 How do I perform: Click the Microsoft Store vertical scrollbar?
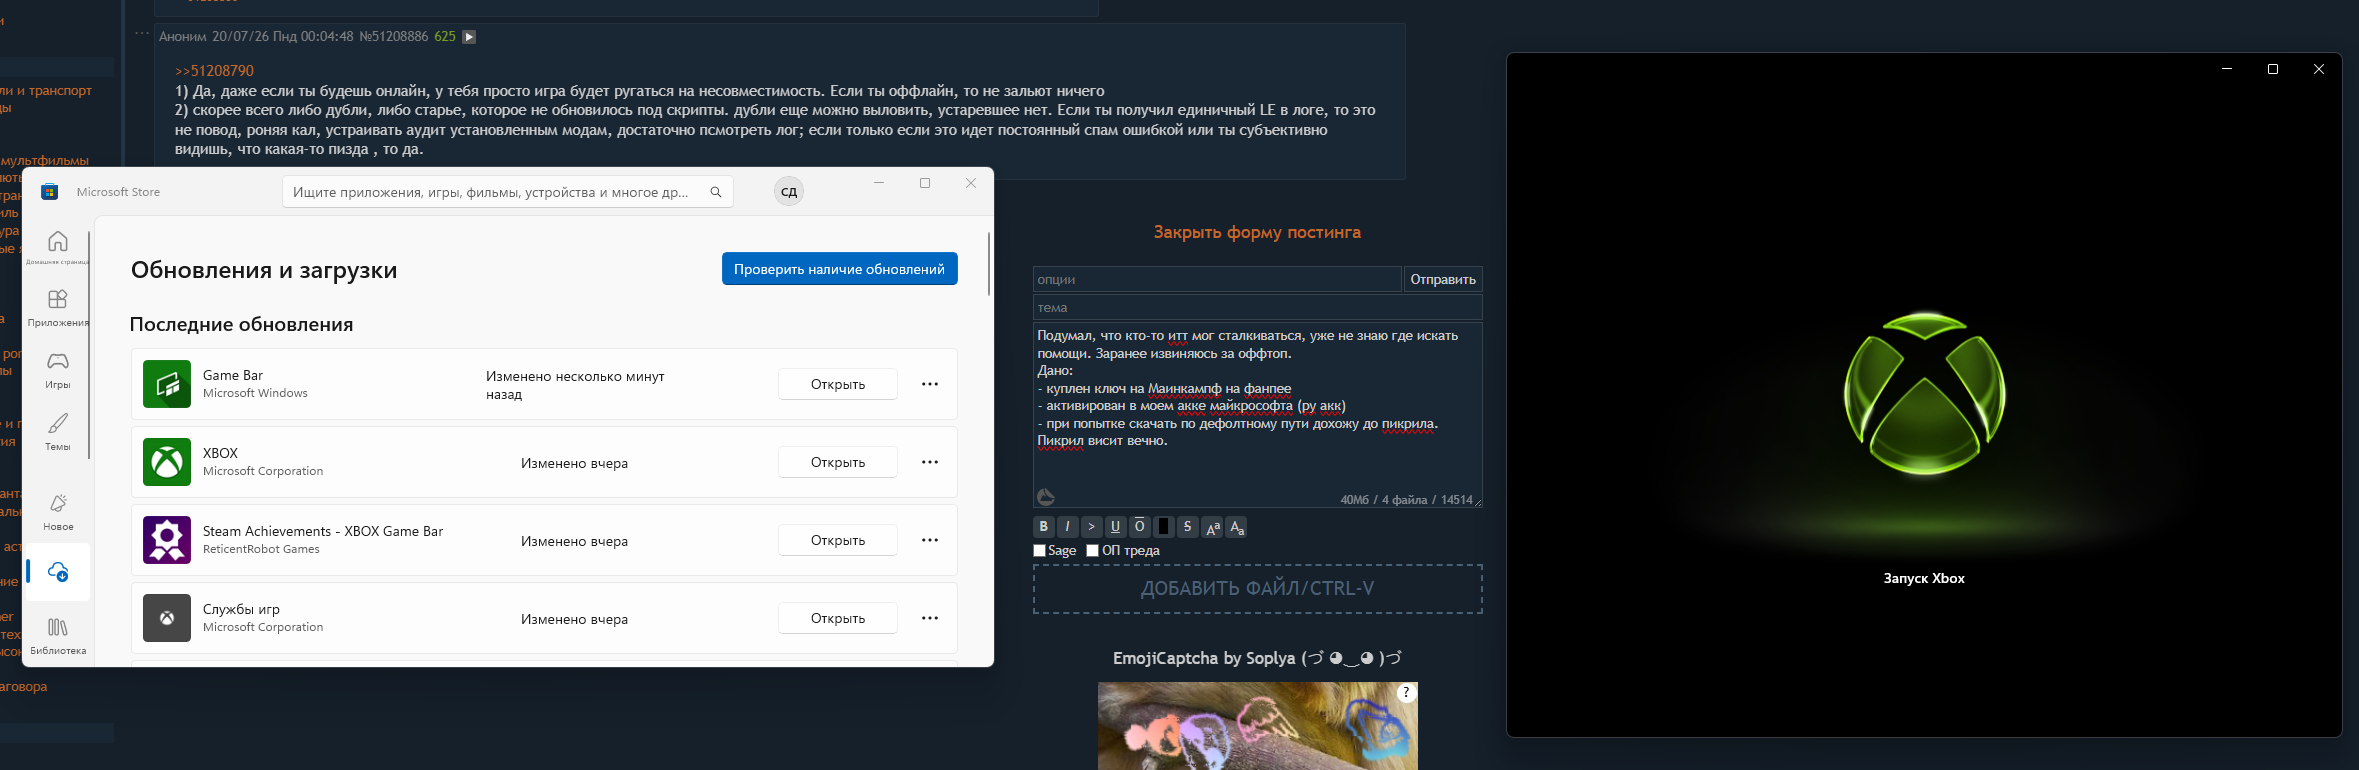point(989,264)
